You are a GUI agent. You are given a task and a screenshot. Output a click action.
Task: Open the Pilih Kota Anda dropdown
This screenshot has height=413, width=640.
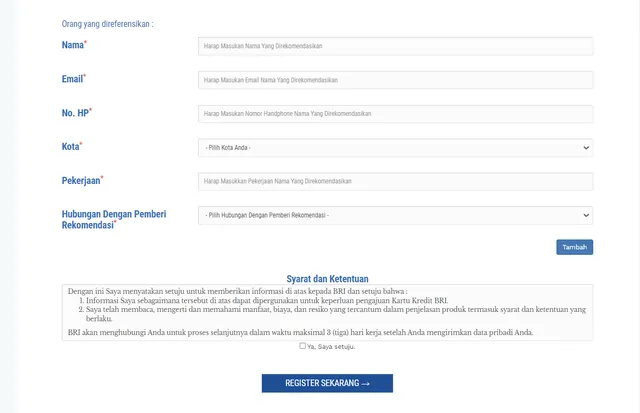coord(395,148)
